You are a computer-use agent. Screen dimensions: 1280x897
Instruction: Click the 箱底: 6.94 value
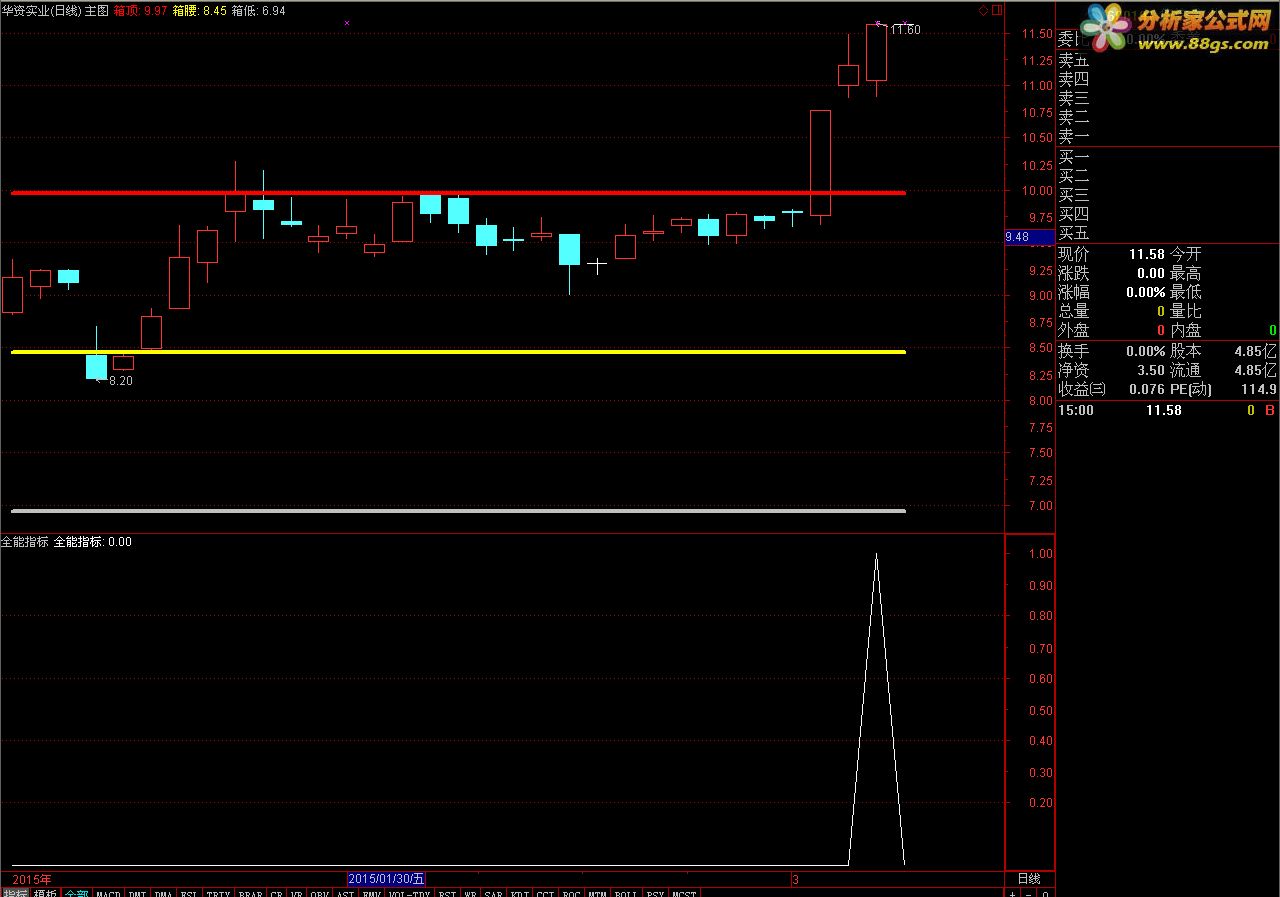pyautogui.click(x=258, y=10)
